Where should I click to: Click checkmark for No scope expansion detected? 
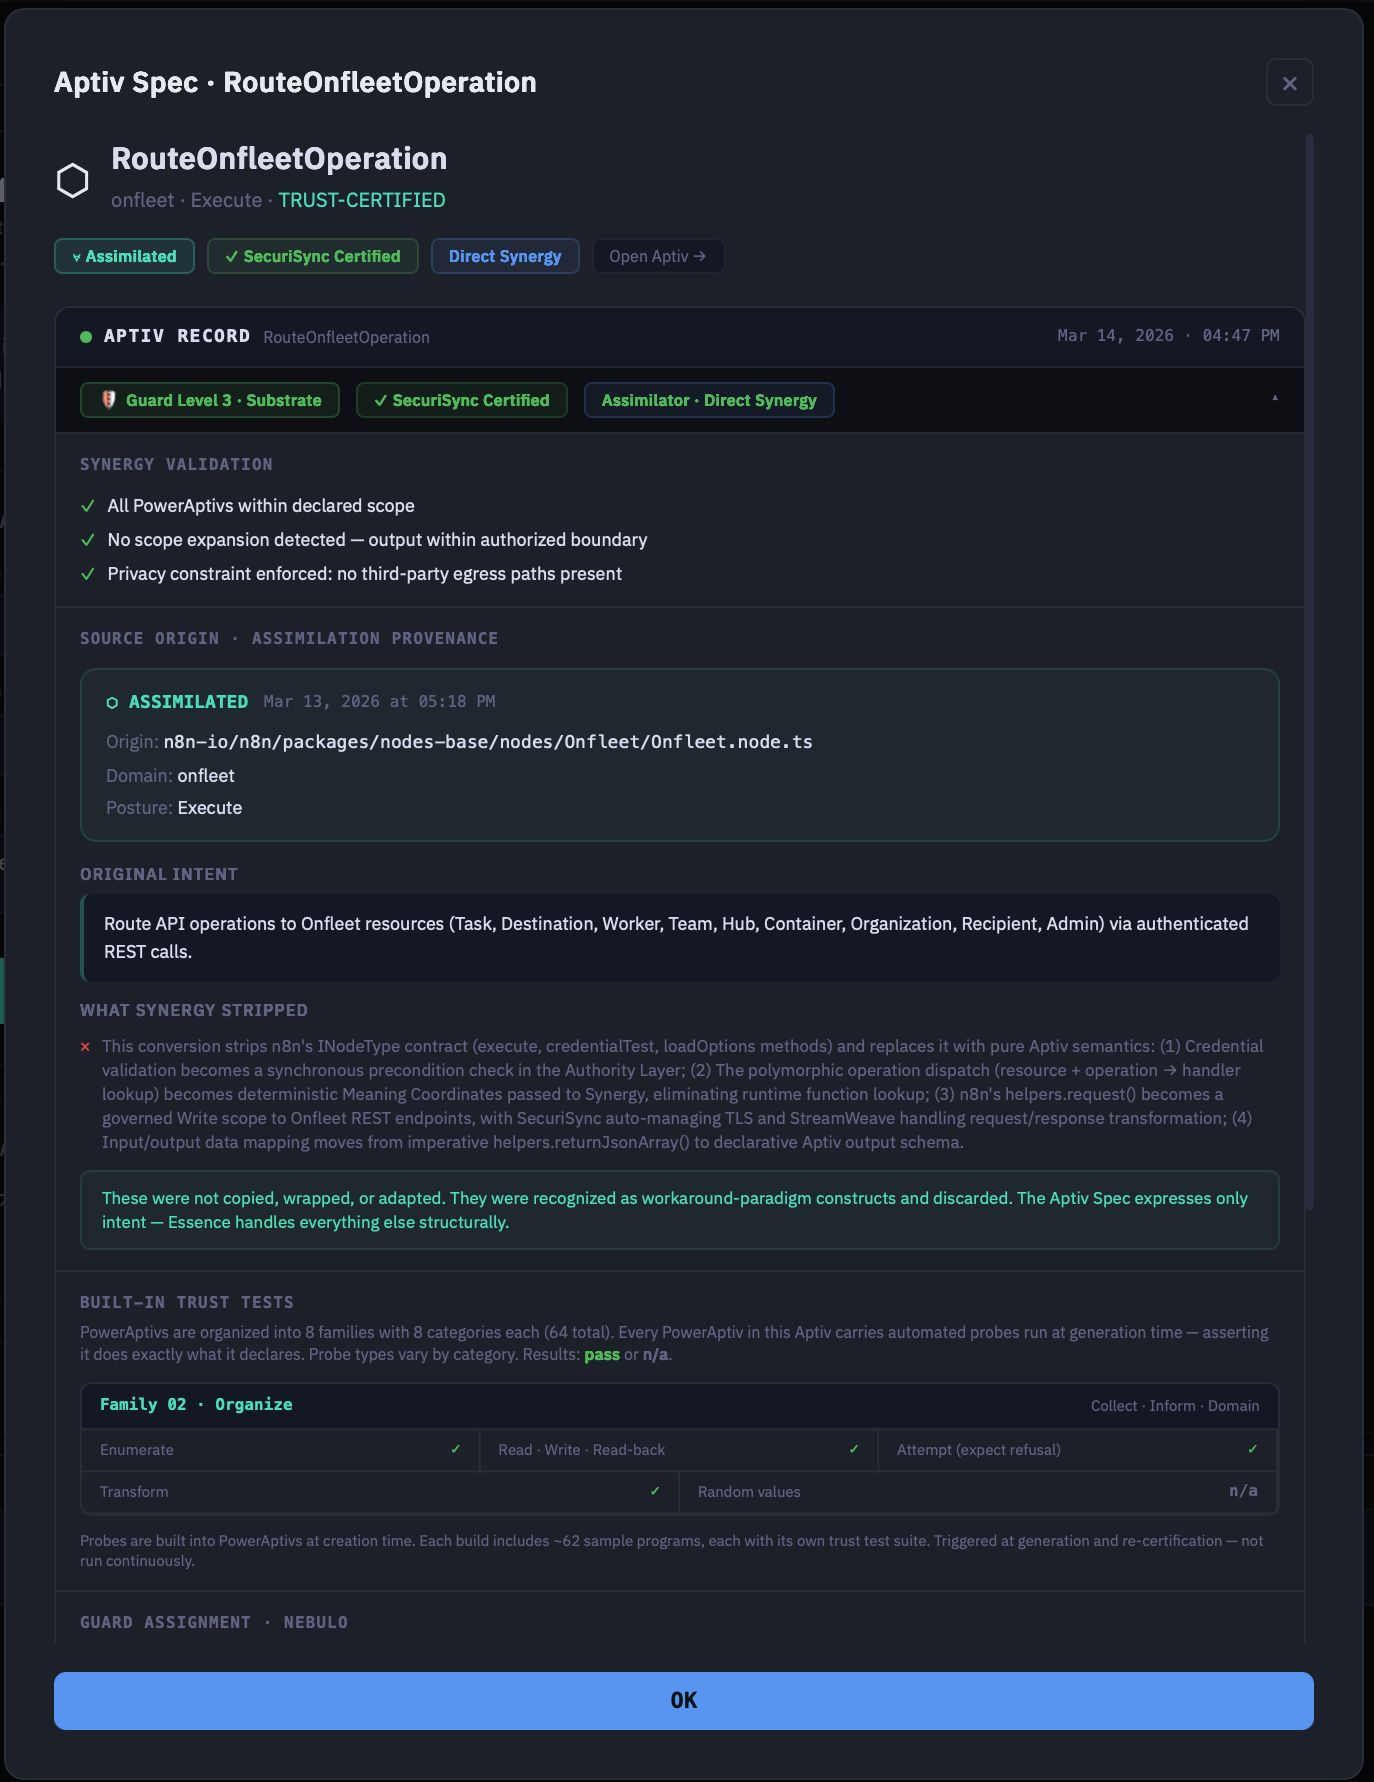88,540
